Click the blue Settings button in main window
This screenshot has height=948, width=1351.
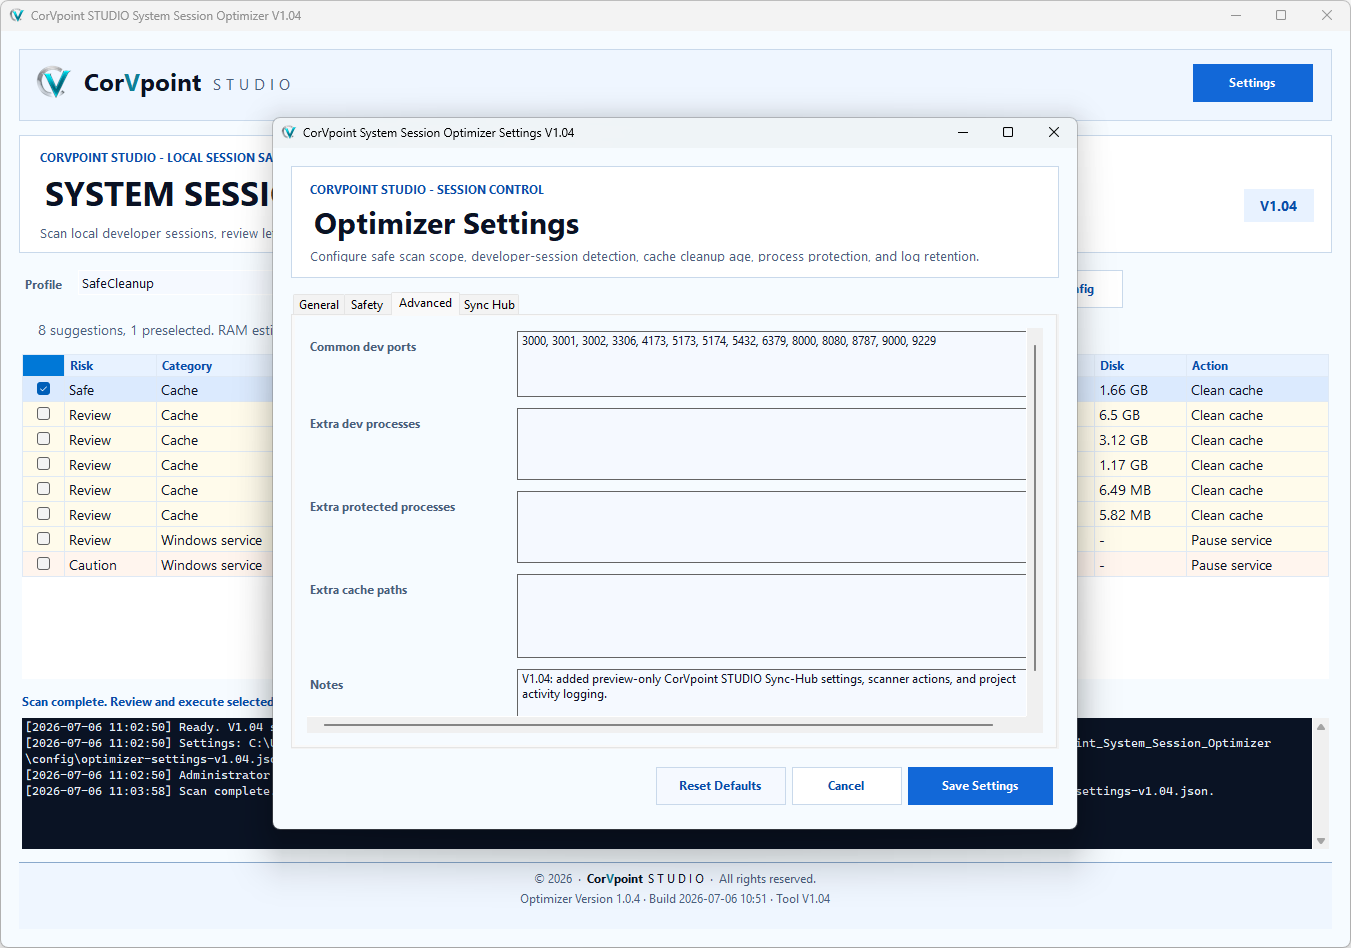click(x=1252, y=83)
